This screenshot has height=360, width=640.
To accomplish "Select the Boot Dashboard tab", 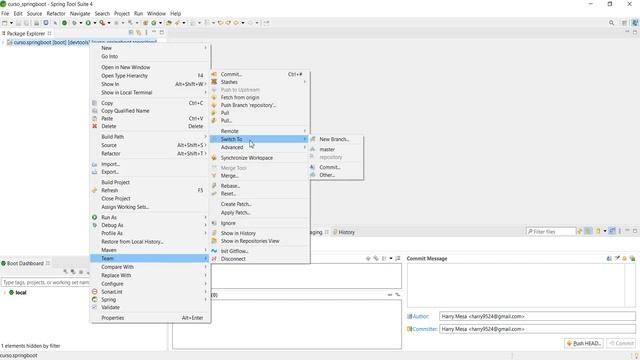I will click(25, 263).
